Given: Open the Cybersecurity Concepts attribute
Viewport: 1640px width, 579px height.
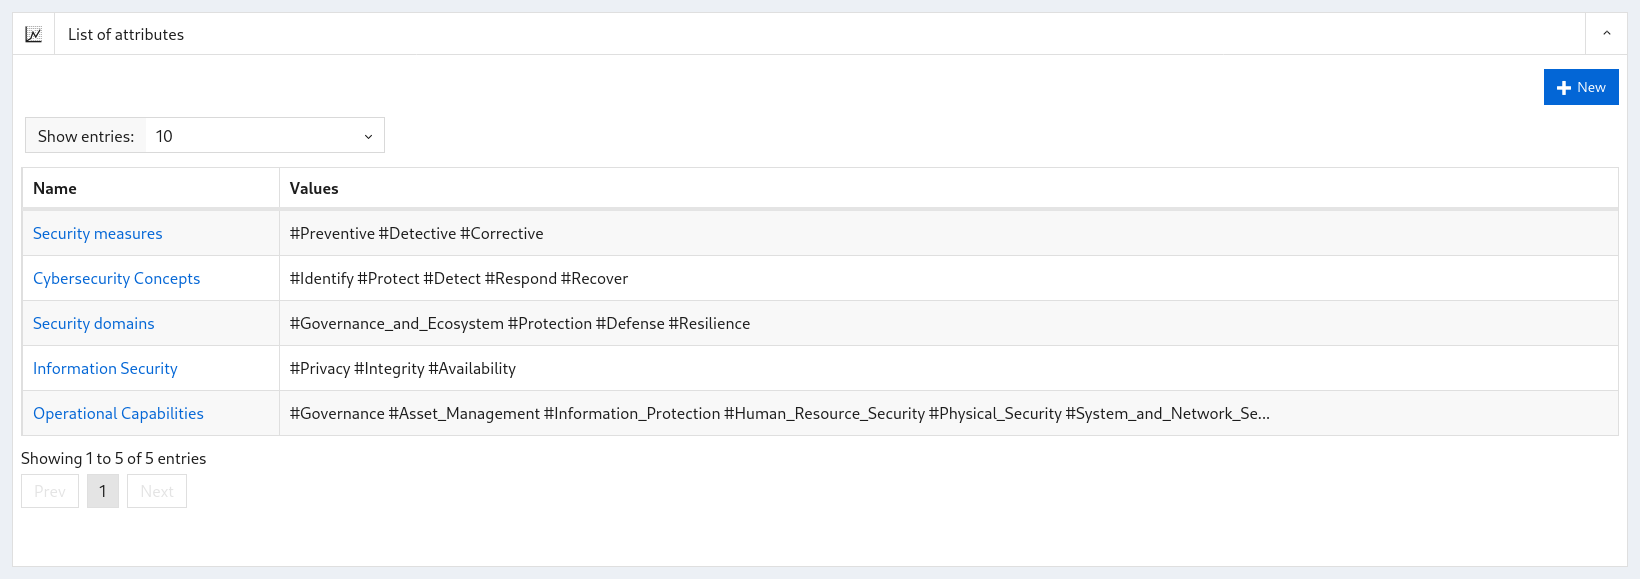Looking at the screenshot, I should (x=116, y=278).
